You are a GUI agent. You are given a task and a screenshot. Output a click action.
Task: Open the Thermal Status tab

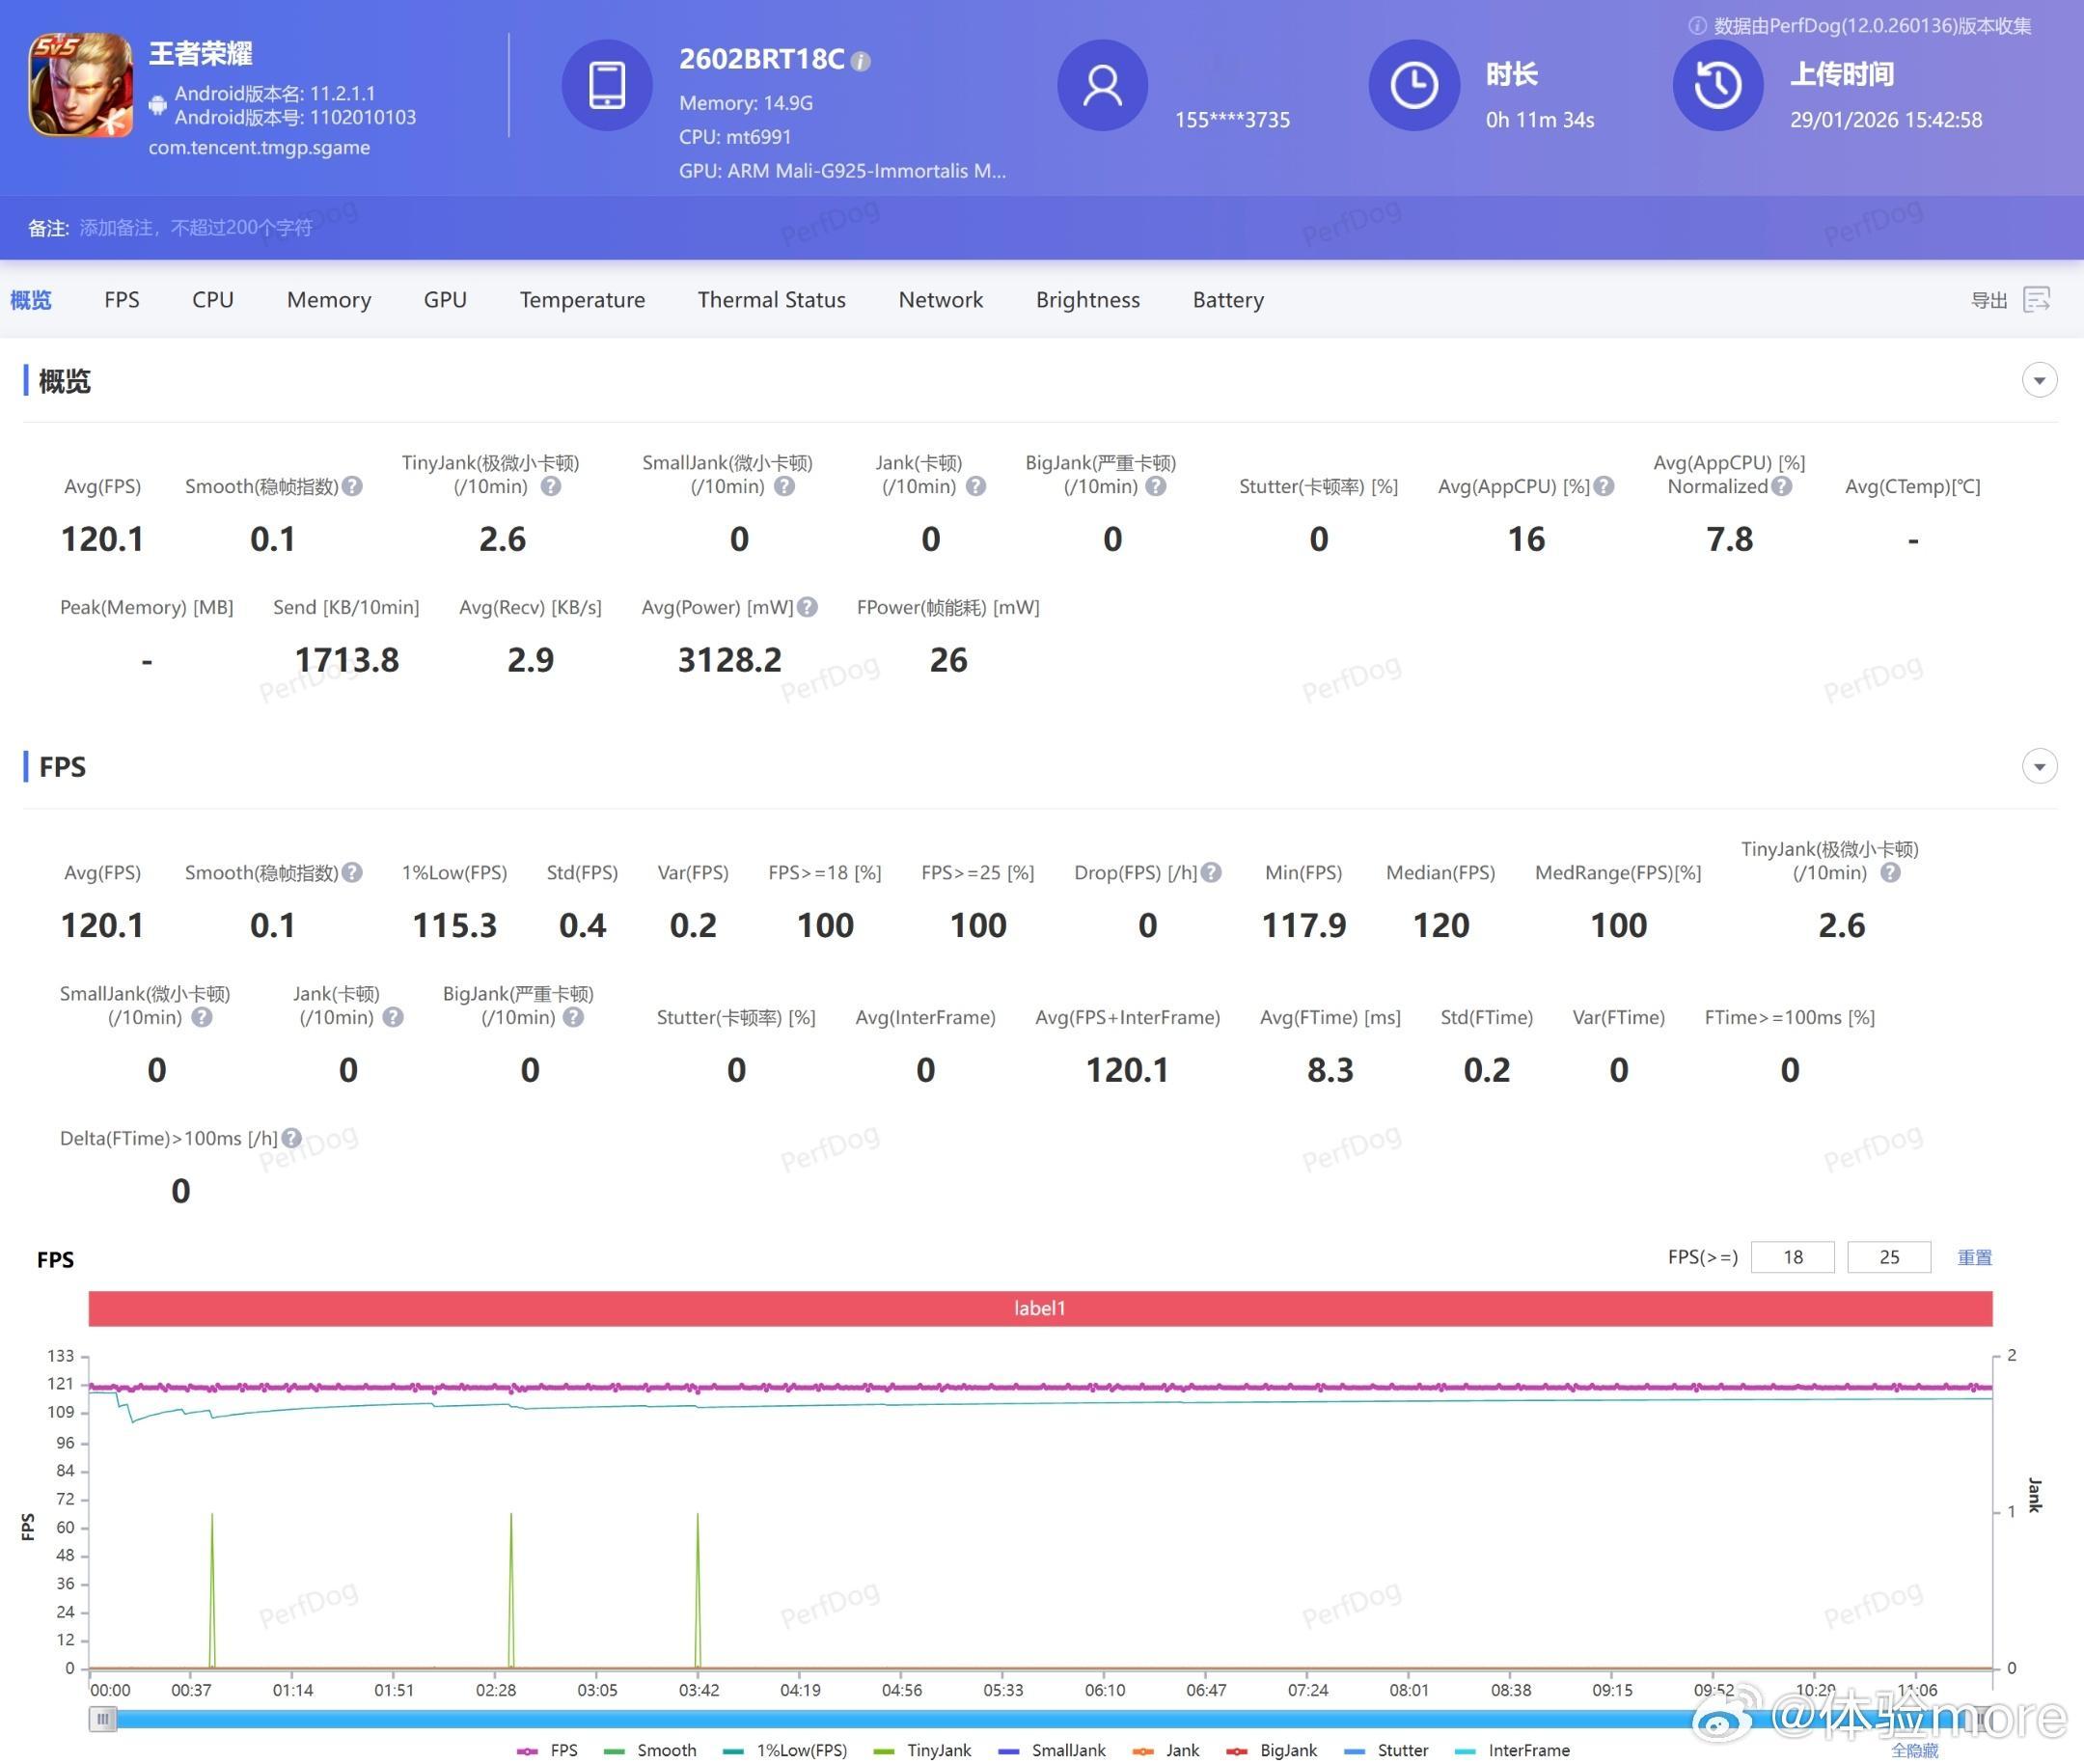click(x=771, y=300)
